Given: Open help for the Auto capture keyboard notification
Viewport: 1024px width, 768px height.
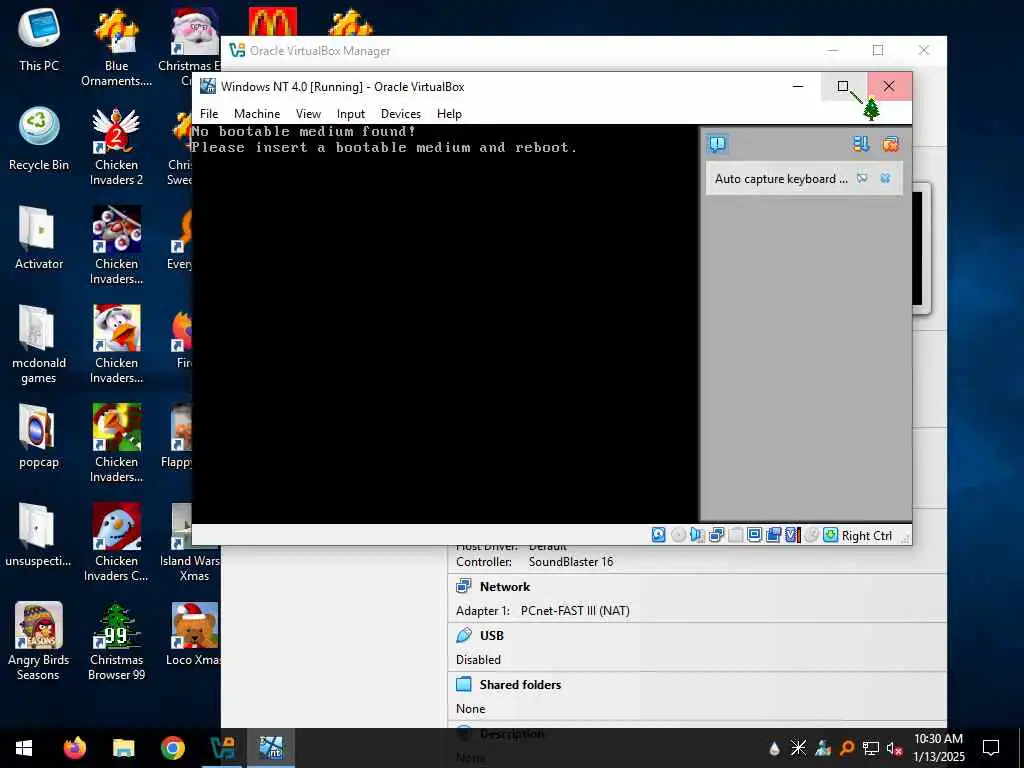Looking at the screenshot, I should point(862,178).
